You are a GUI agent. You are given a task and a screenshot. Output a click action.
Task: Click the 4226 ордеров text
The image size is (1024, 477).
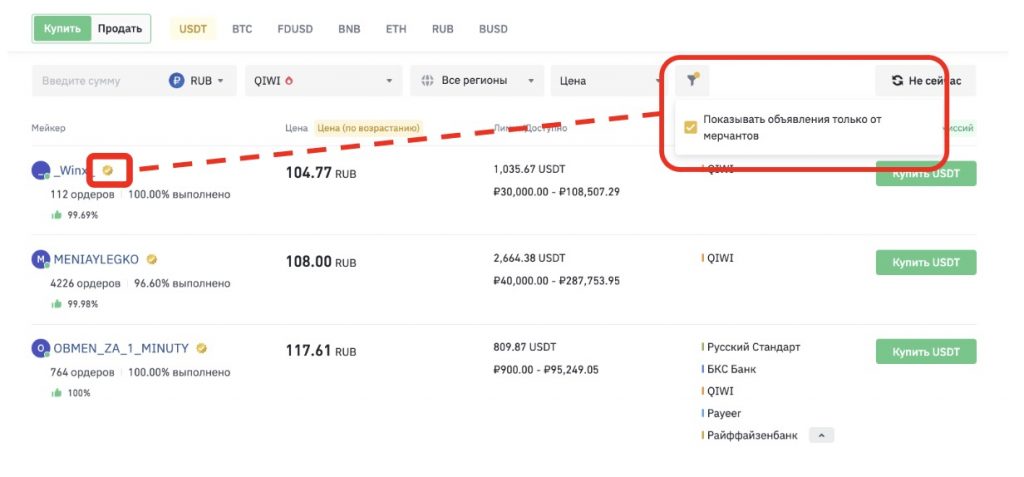(85, 284)
